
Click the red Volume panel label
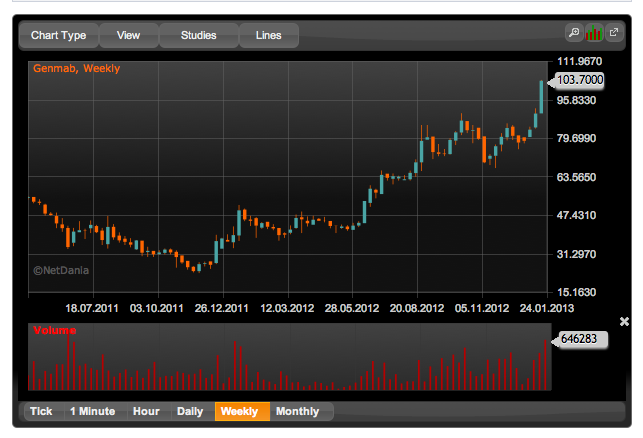coord(55,331)
